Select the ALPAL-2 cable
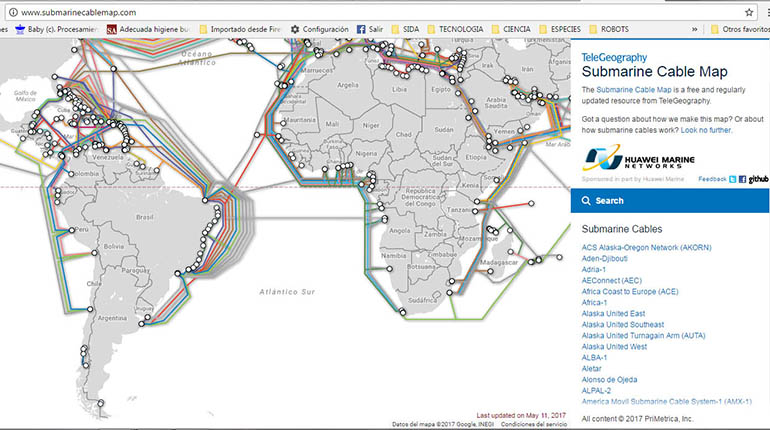 [x=596, y=391]
